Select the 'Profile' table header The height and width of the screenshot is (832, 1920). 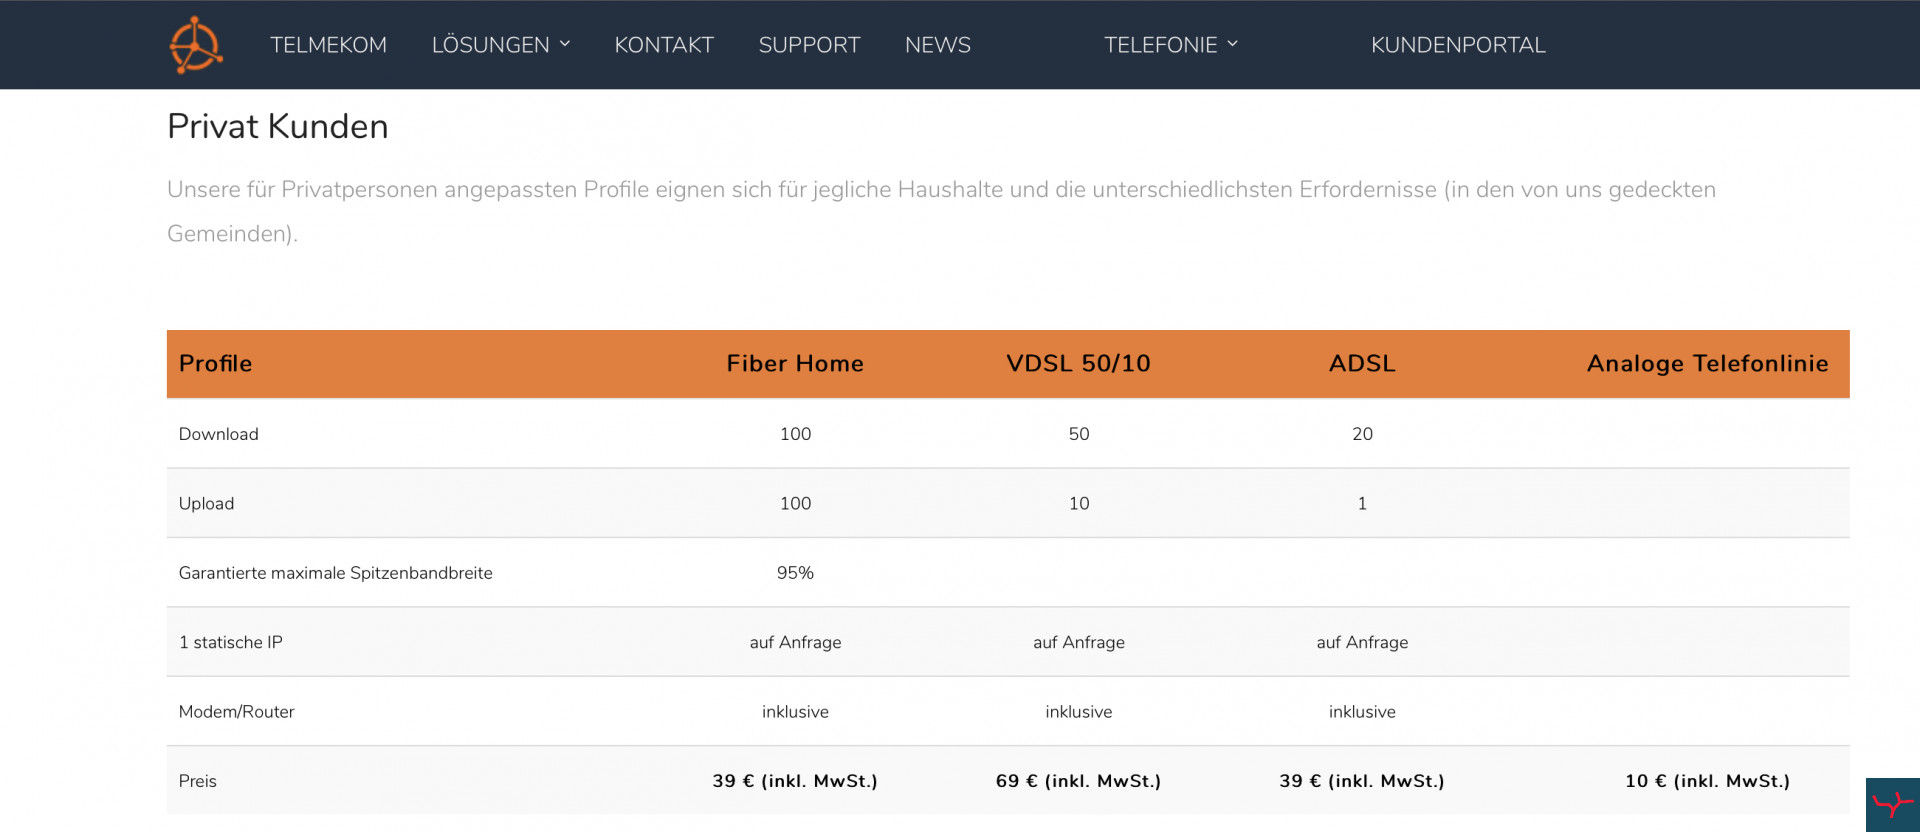click(215, 363)
